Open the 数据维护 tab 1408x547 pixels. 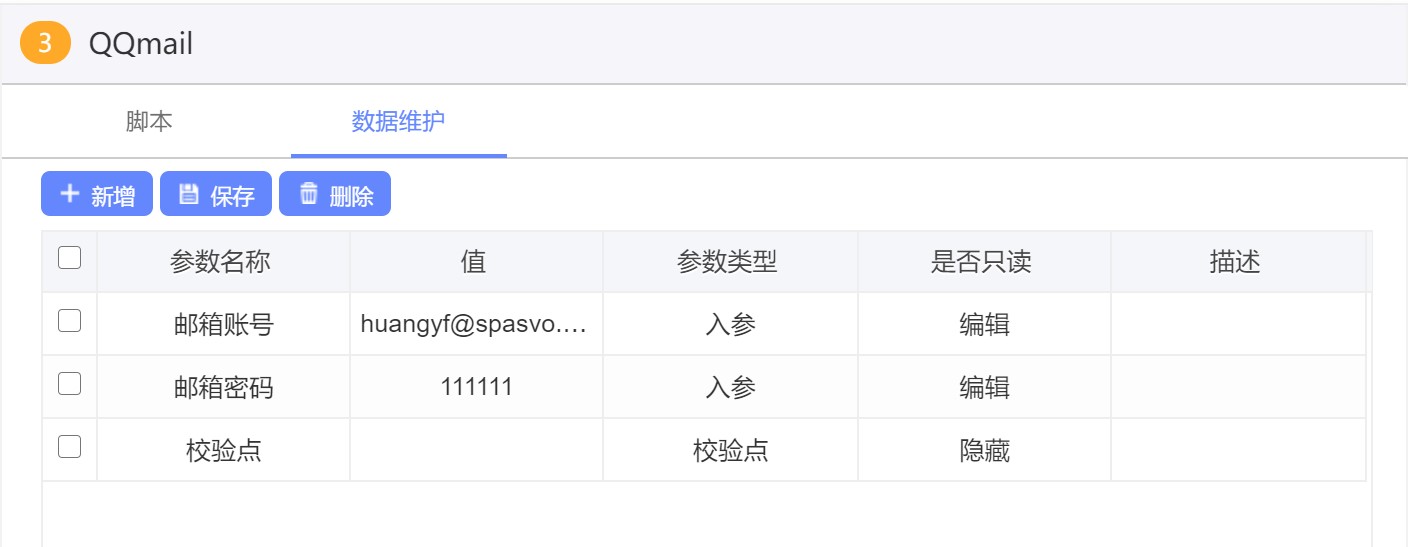coord(398,122)
